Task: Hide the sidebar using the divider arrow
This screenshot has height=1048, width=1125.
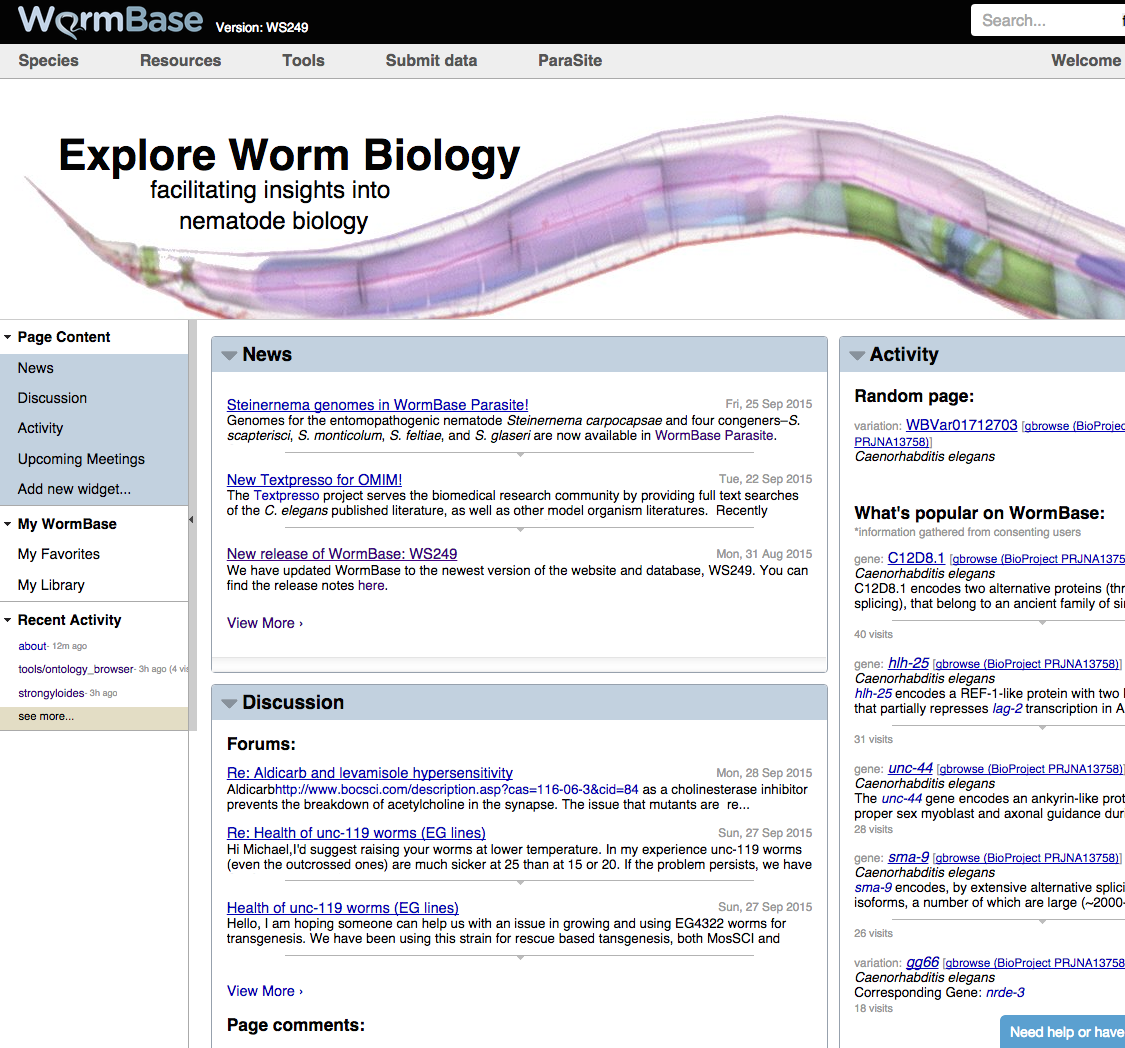Action: point(191,520)
